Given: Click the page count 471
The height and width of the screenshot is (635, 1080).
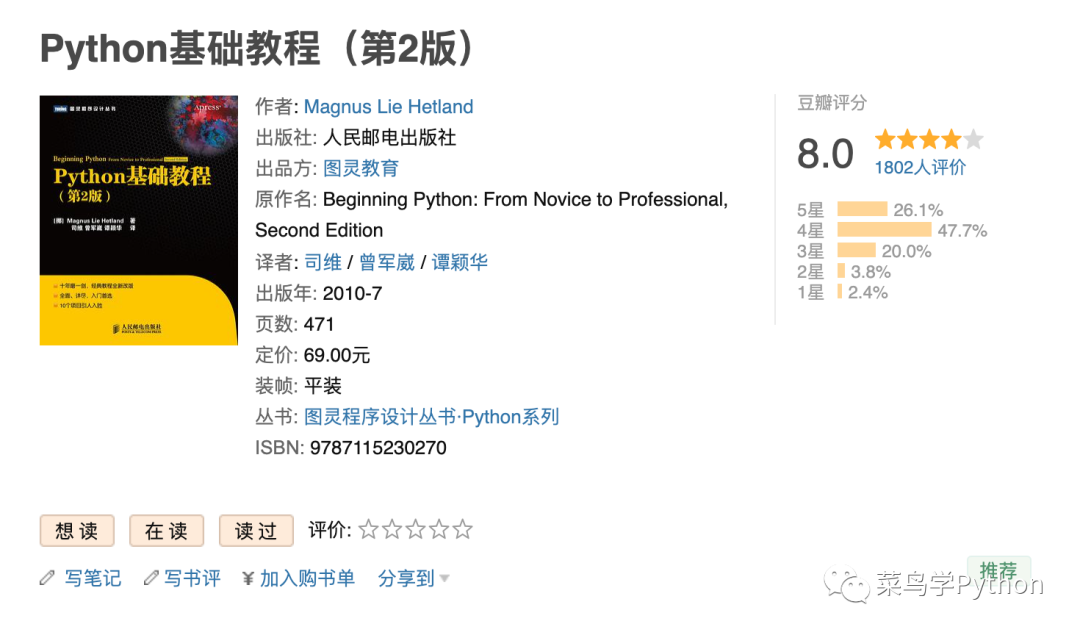Looking at the screenshot, I should 319,324.
